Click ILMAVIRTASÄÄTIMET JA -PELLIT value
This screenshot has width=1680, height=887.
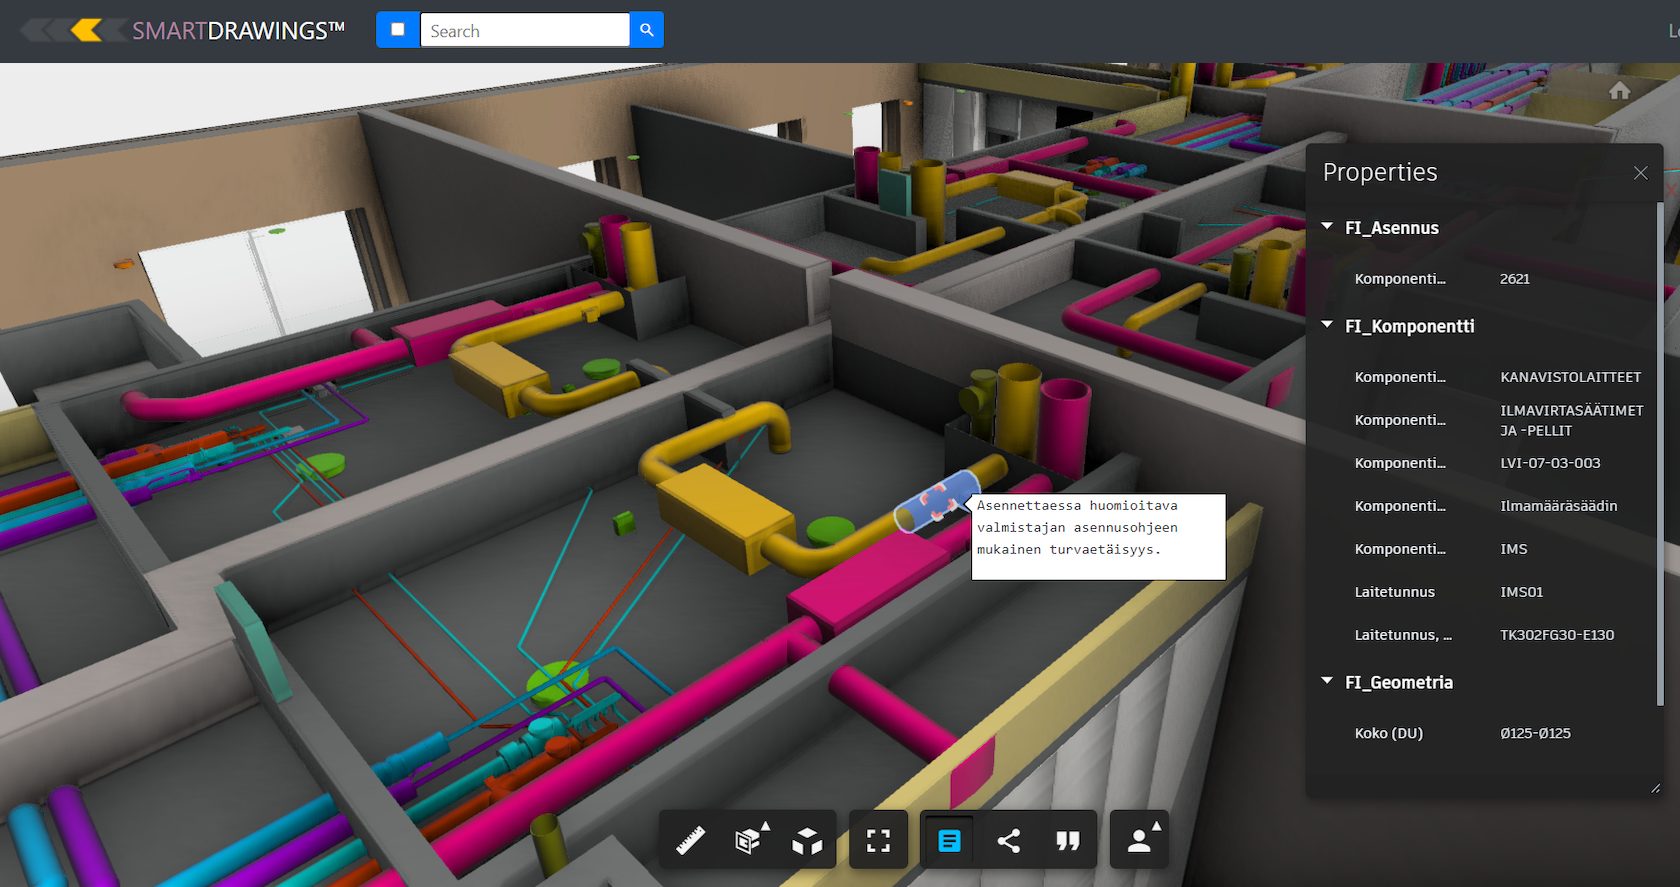point(1571,420)
